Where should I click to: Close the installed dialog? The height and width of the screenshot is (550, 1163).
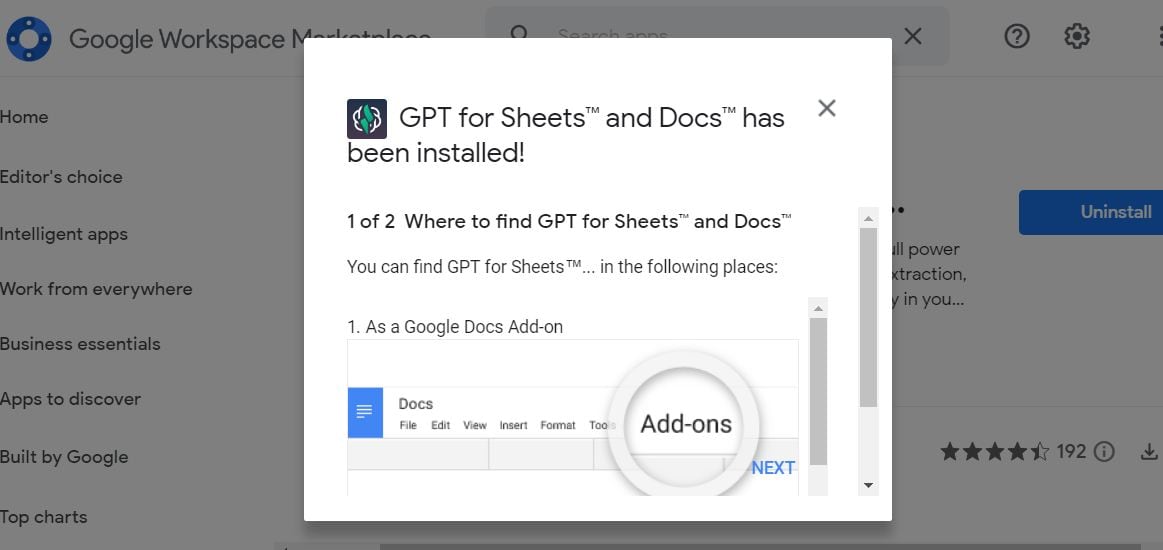coord(826,108)
